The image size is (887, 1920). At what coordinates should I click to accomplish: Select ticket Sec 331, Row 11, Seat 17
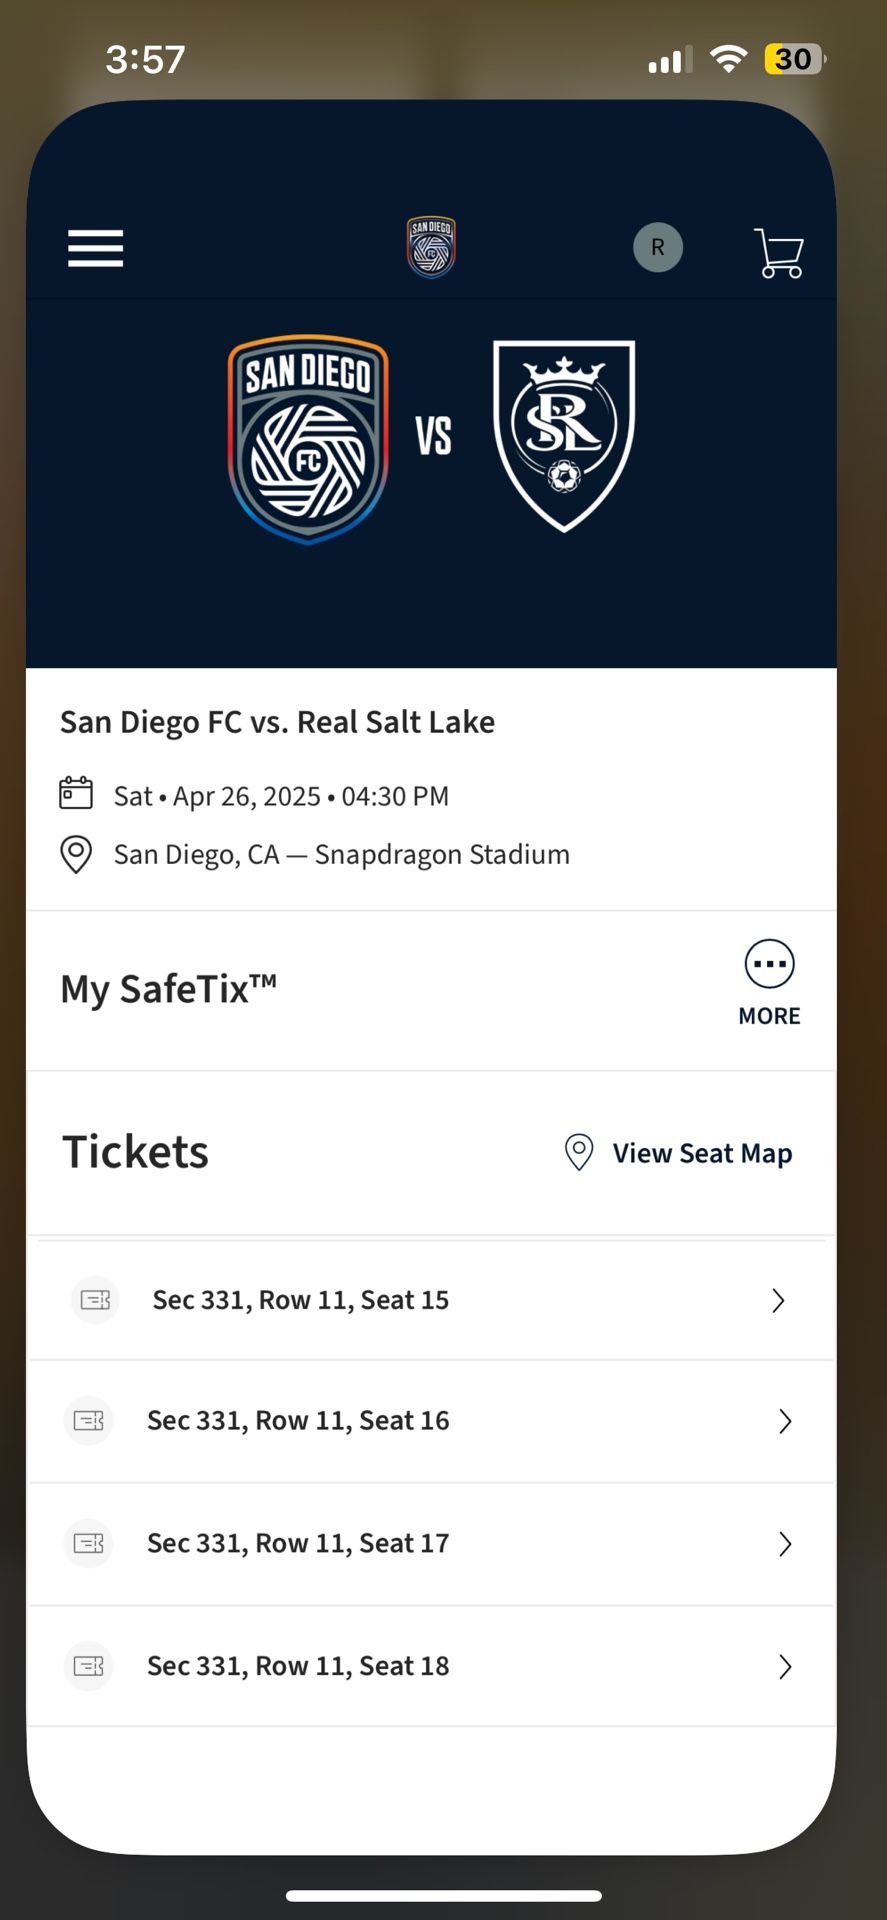[298, 1543]
